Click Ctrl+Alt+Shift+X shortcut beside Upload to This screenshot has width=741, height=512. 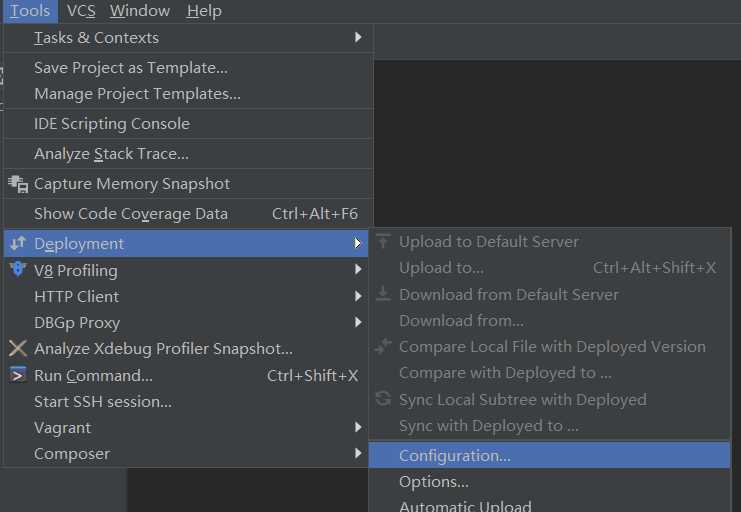click(655, 268)
